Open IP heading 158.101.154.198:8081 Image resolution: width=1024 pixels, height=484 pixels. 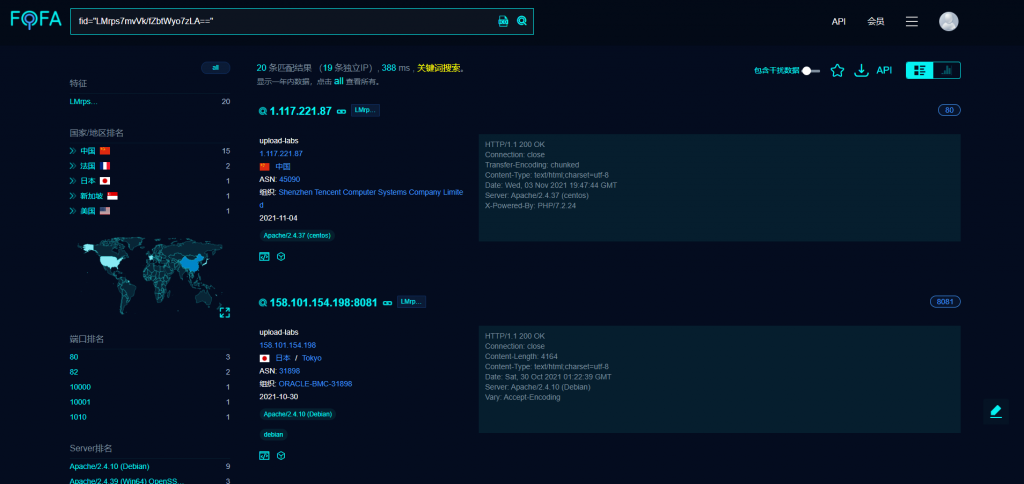point(324,302)
